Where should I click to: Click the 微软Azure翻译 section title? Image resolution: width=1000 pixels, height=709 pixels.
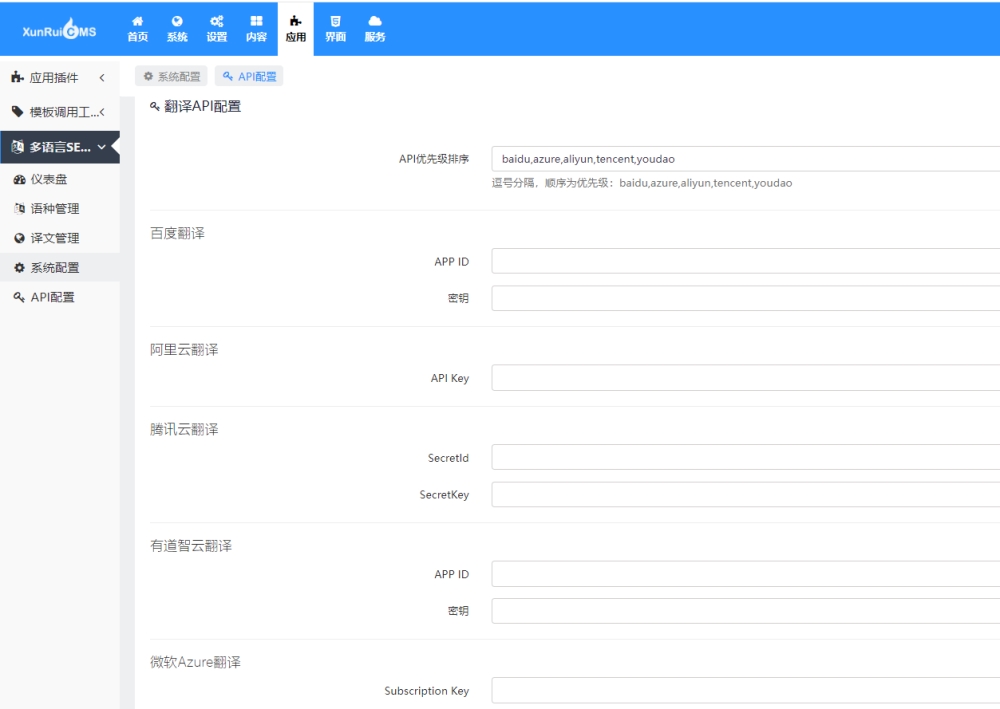coord(195,662)
